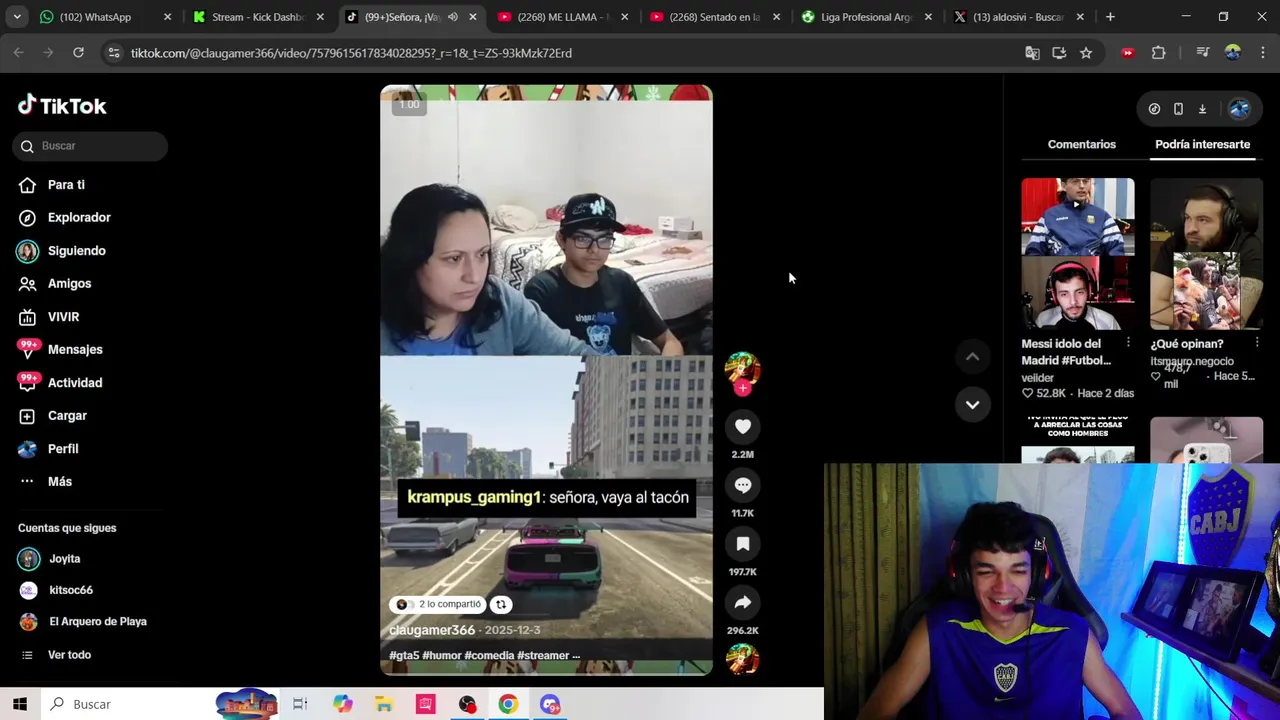Image resolution: width=1280 pixels, height=720 pixels.
Task: Switch to Kick Stream Dashboard tab
Action: click(x=259, y=17)
